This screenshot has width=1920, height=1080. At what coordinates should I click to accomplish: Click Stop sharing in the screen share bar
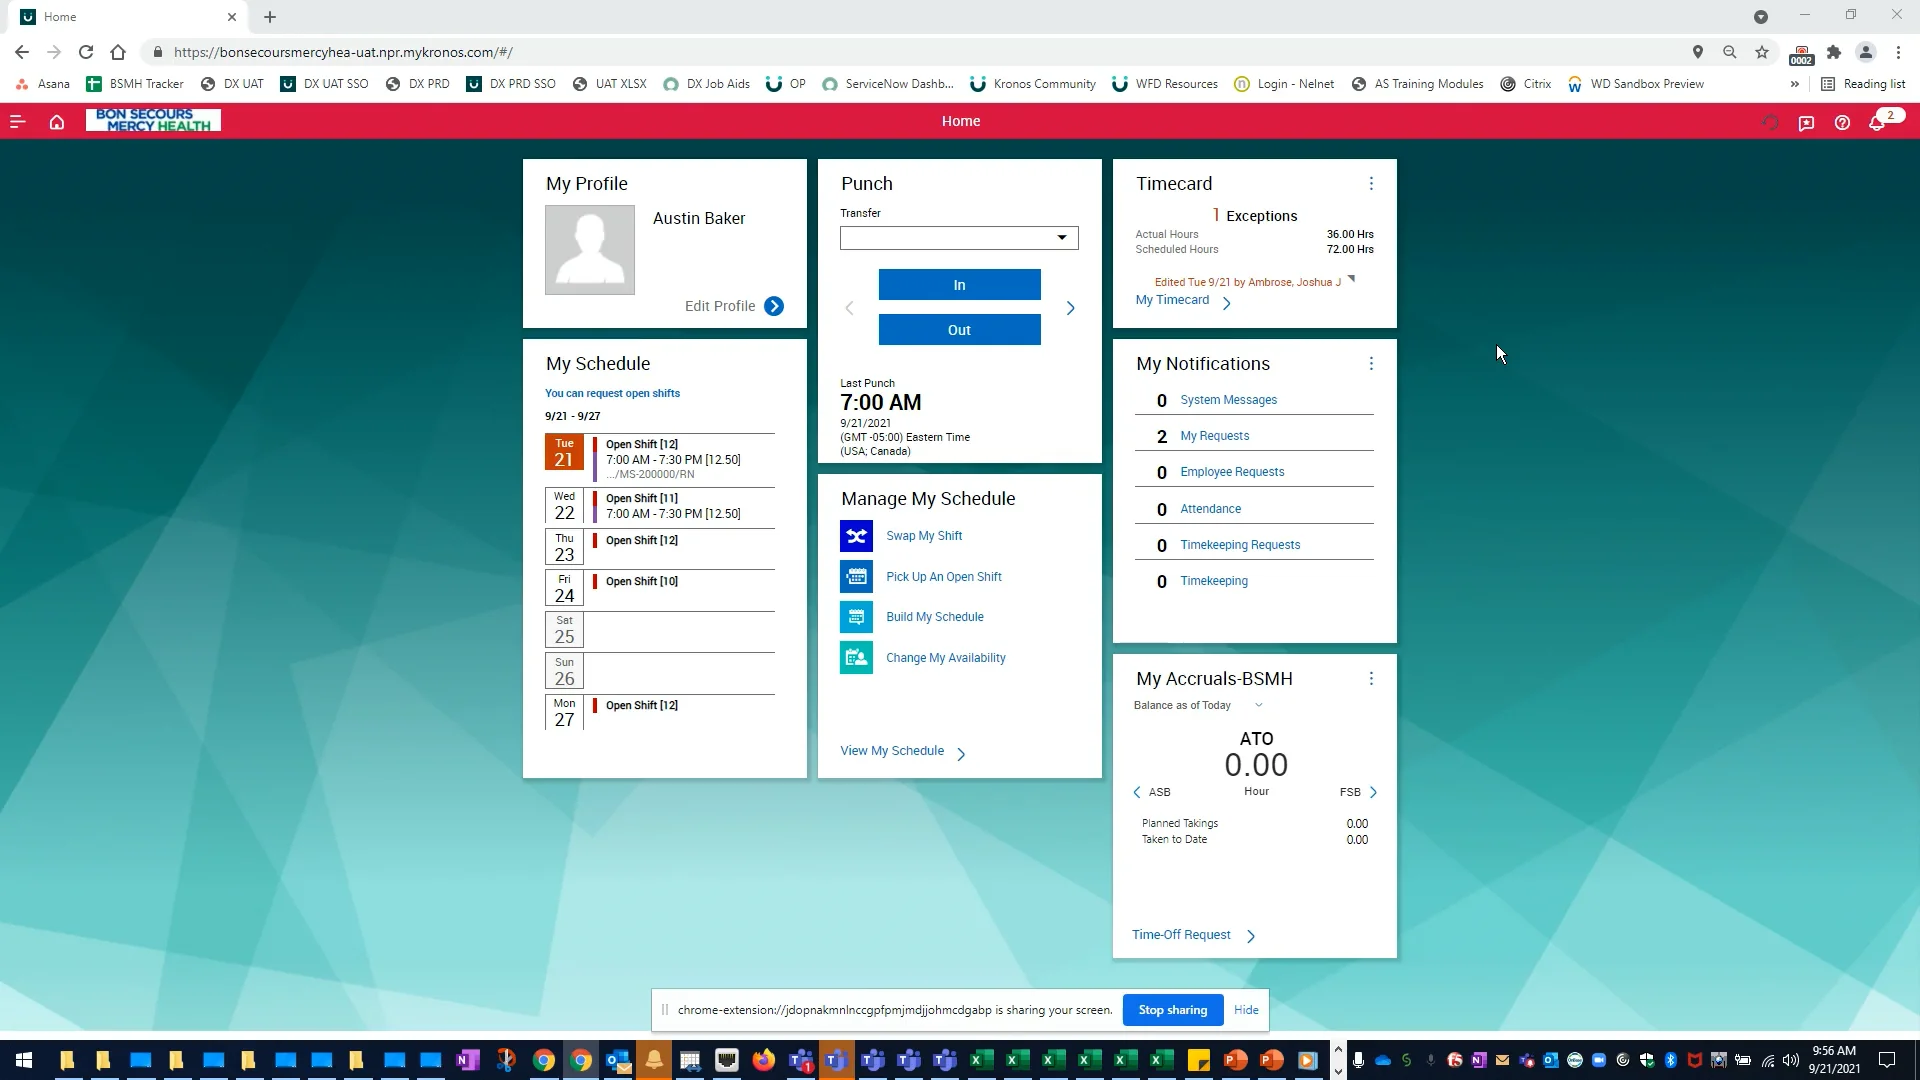click(x=1172, y=1010)
